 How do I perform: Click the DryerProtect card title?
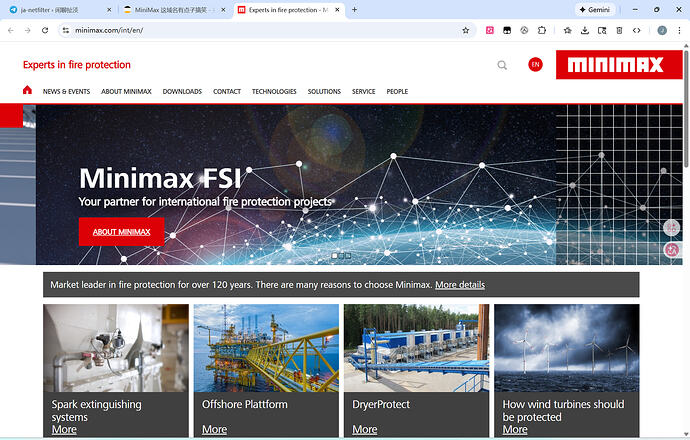[x=381, y=404]
